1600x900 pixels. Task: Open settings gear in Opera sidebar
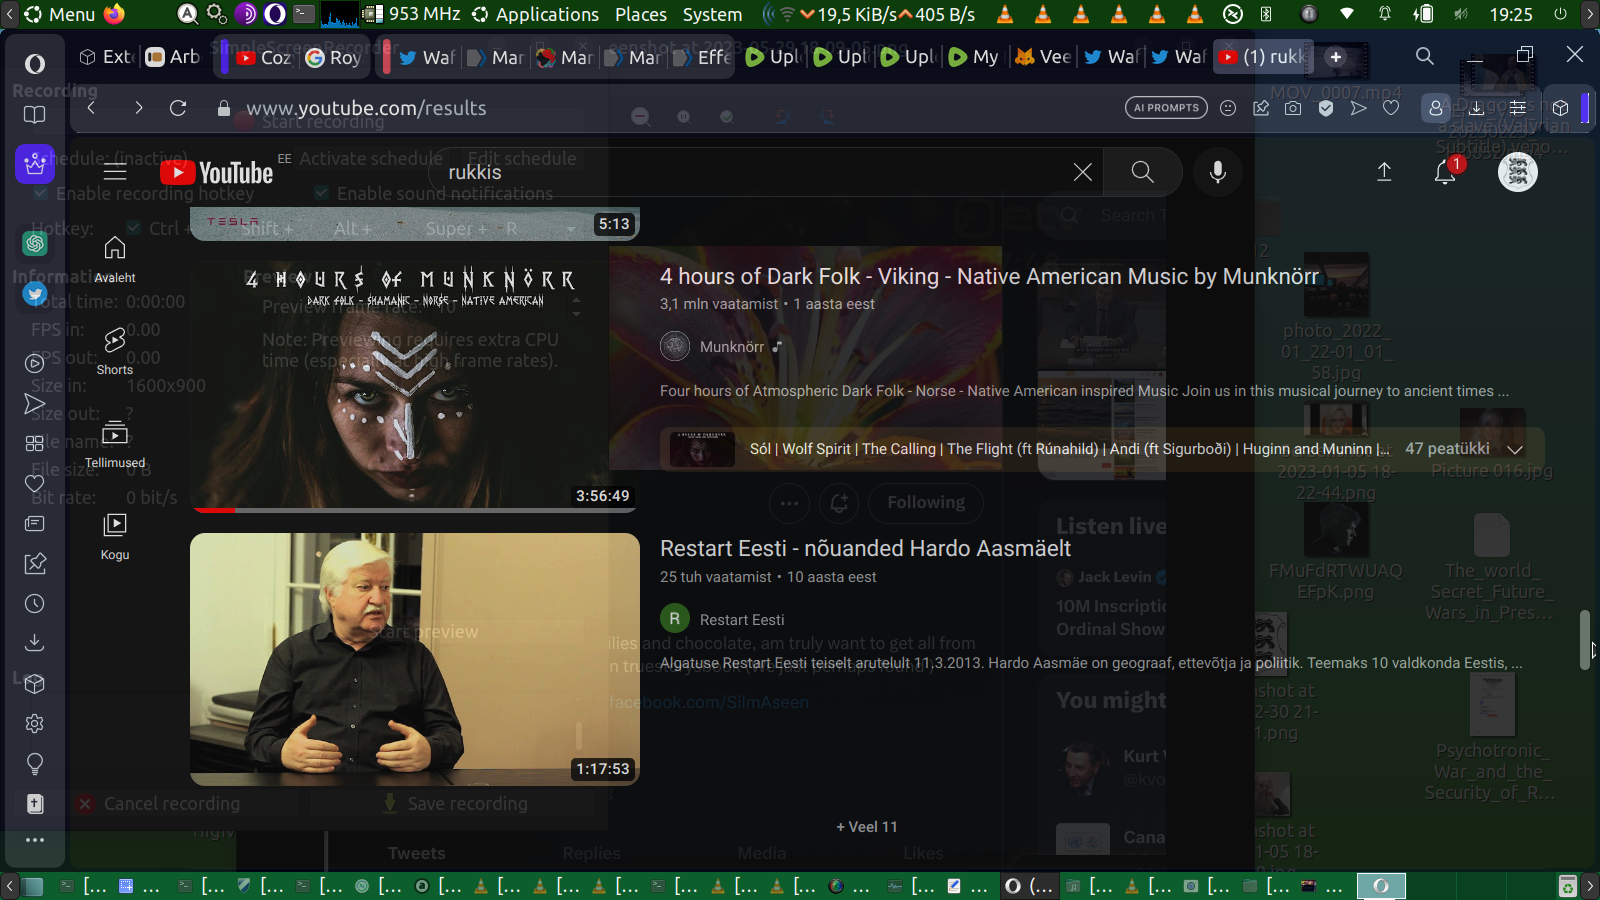point(35,723)
